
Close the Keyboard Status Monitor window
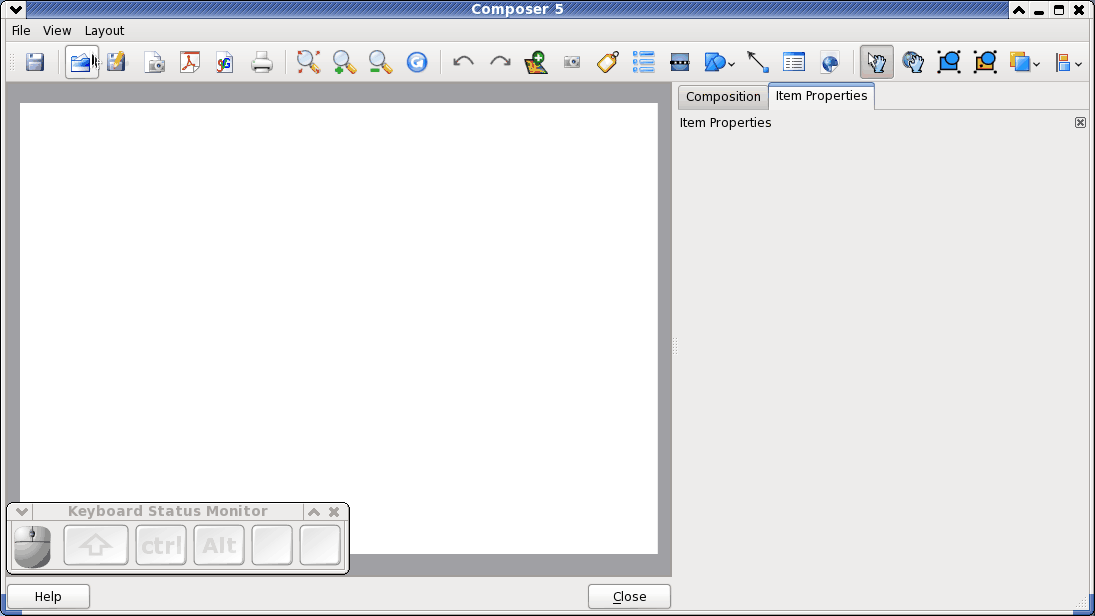(x=334, y=512)
